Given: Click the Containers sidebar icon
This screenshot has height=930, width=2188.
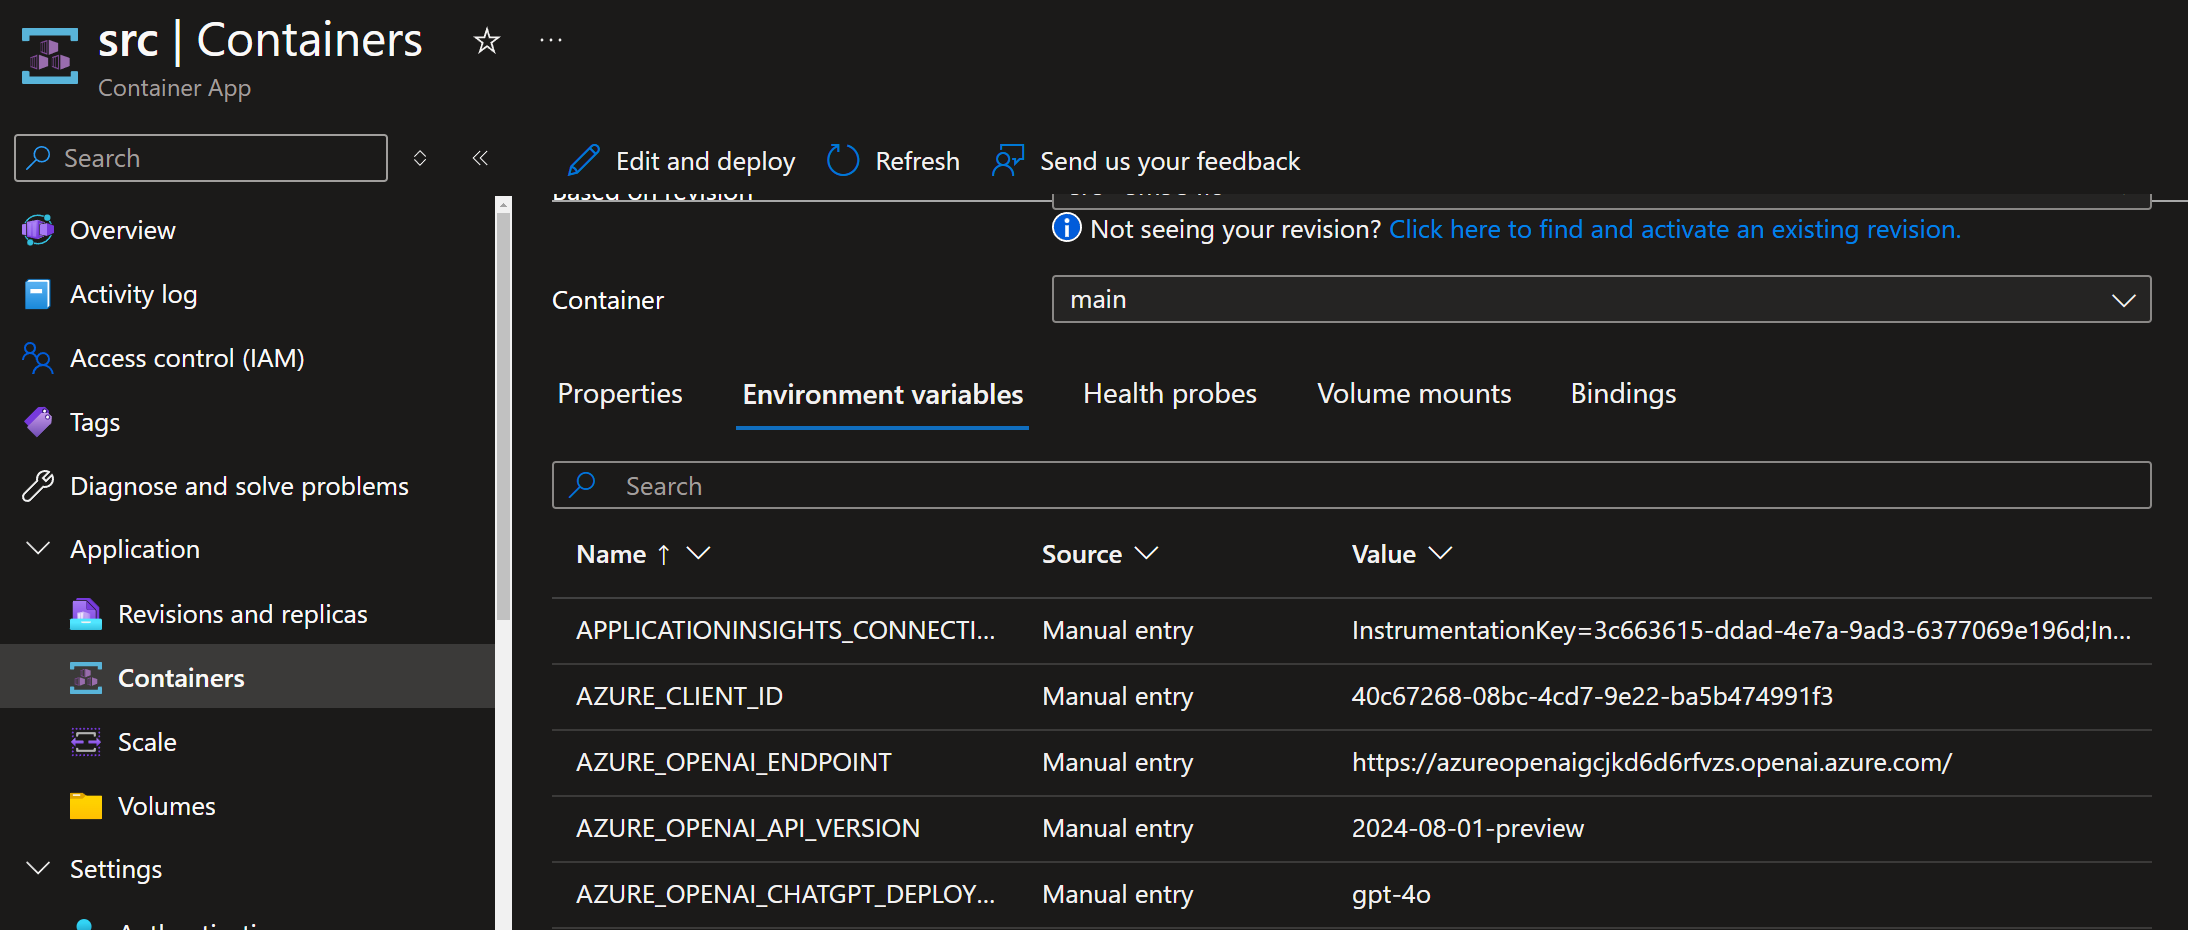Looking at the screenshot, I should coord(86,678).
